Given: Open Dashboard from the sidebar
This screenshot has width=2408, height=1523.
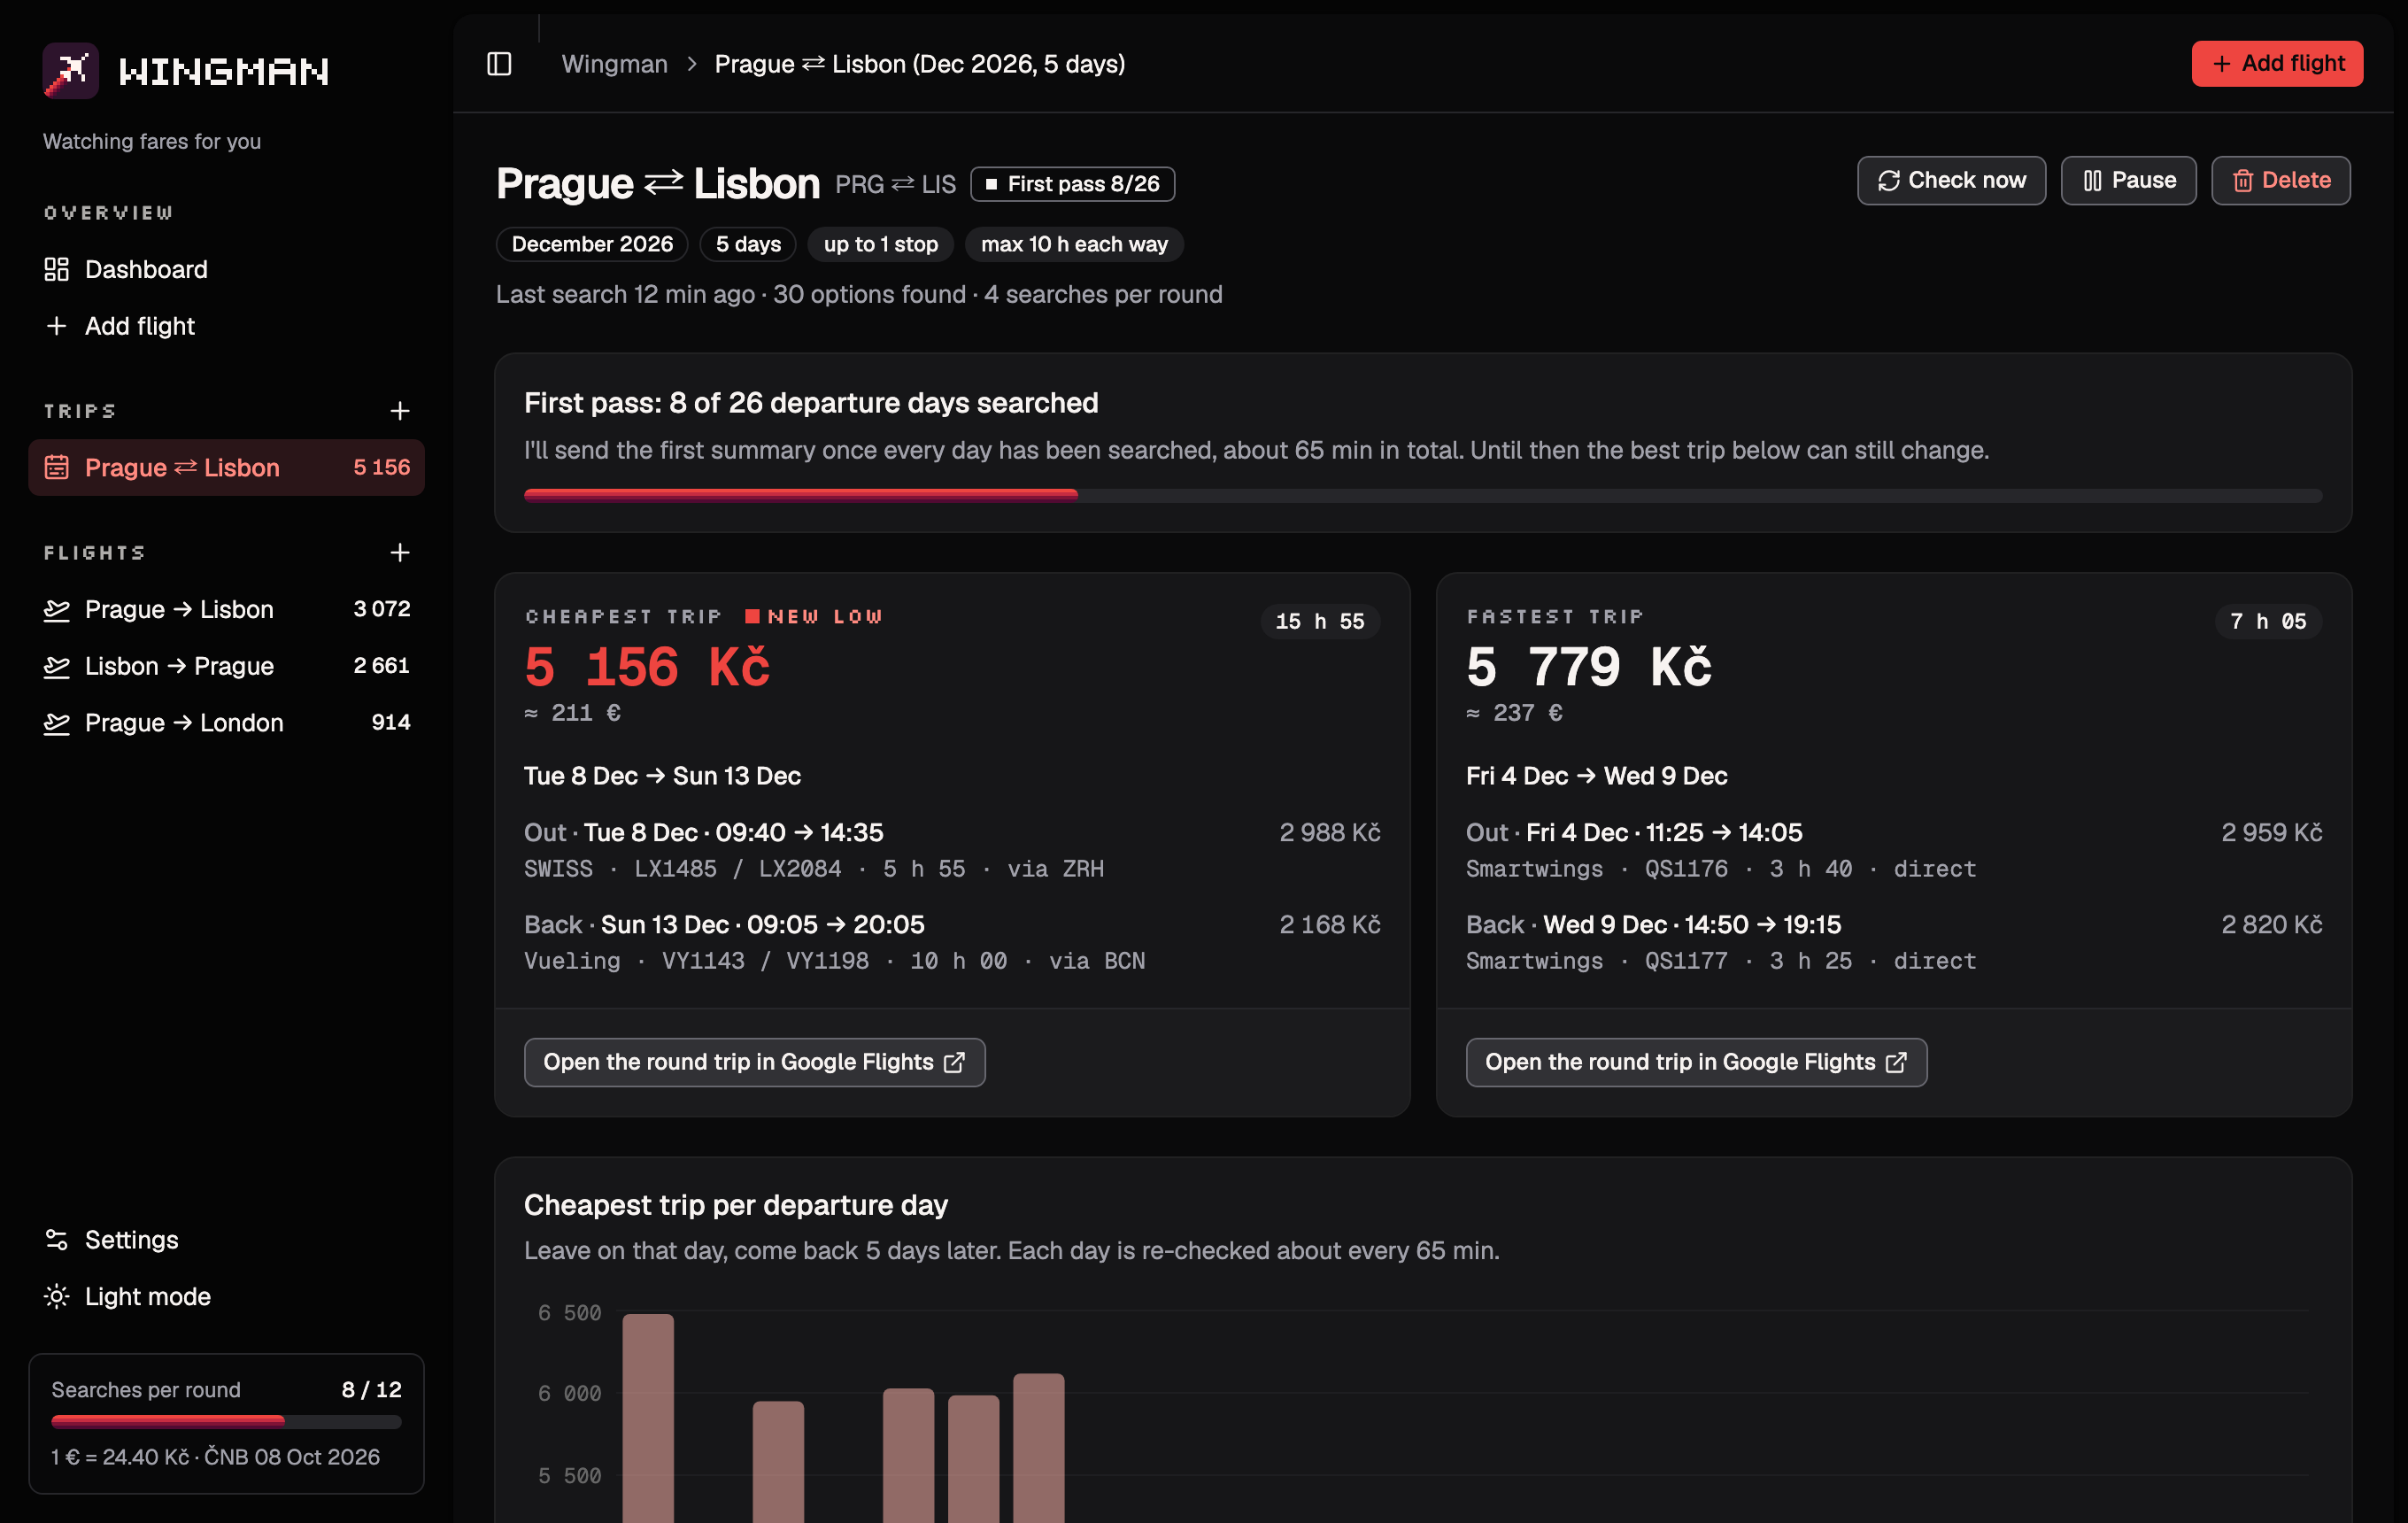Looking at the screenshot, I should pos(226,269).
